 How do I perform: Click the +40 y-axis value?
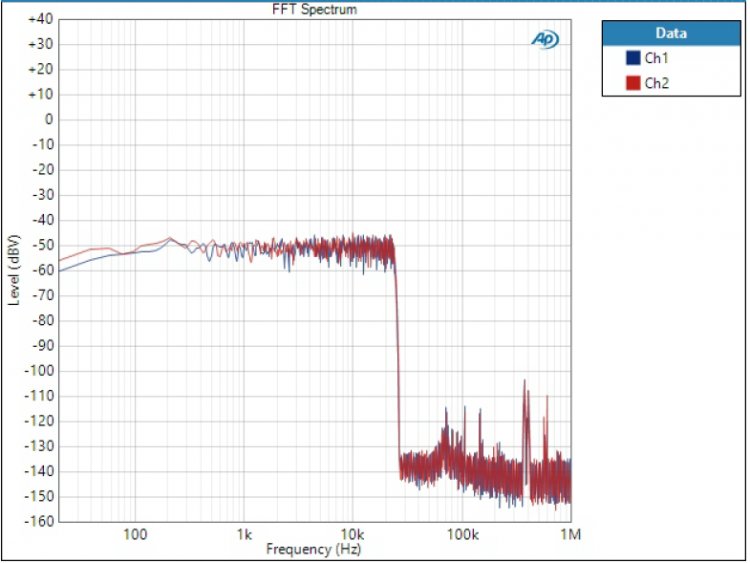coord(41,19)
